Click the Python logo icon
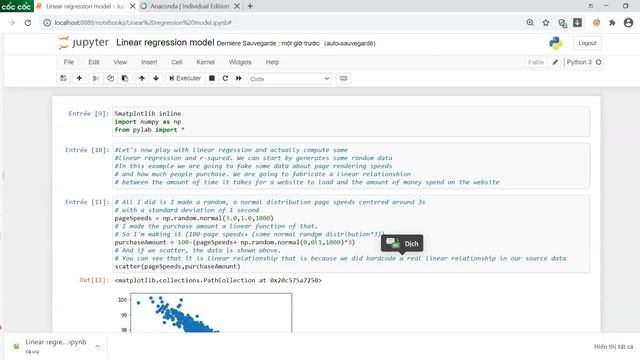 click(x=556, y=43)
